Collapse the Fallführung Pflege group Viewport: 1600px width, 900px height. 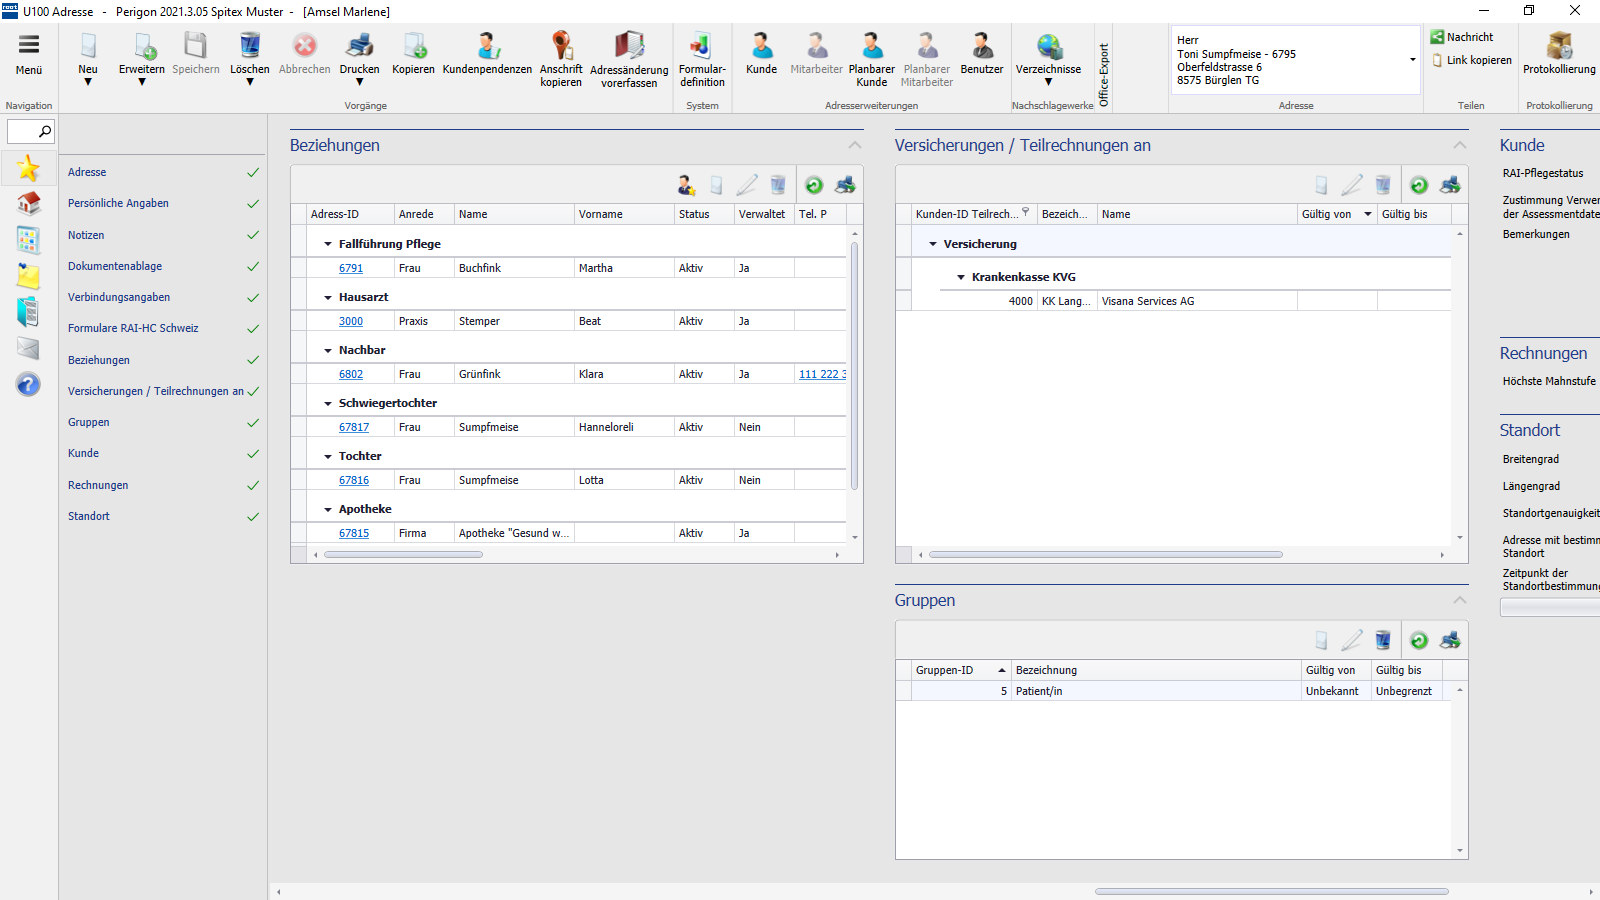328,244
